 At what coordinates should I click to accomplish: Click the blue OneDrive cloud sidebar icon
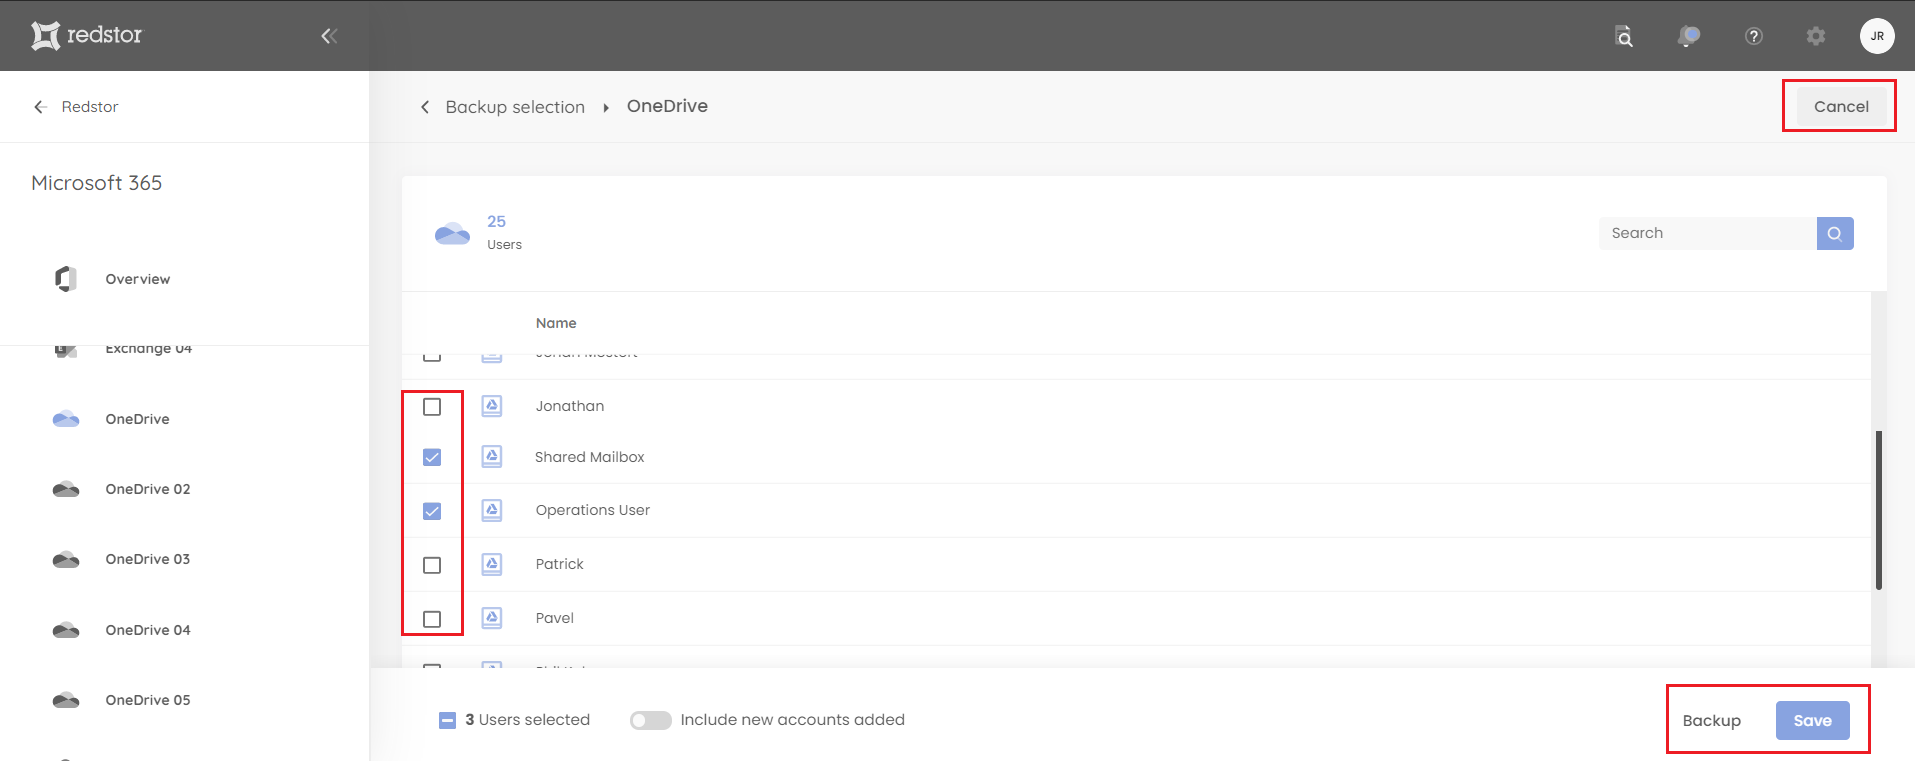coord(66,419)
